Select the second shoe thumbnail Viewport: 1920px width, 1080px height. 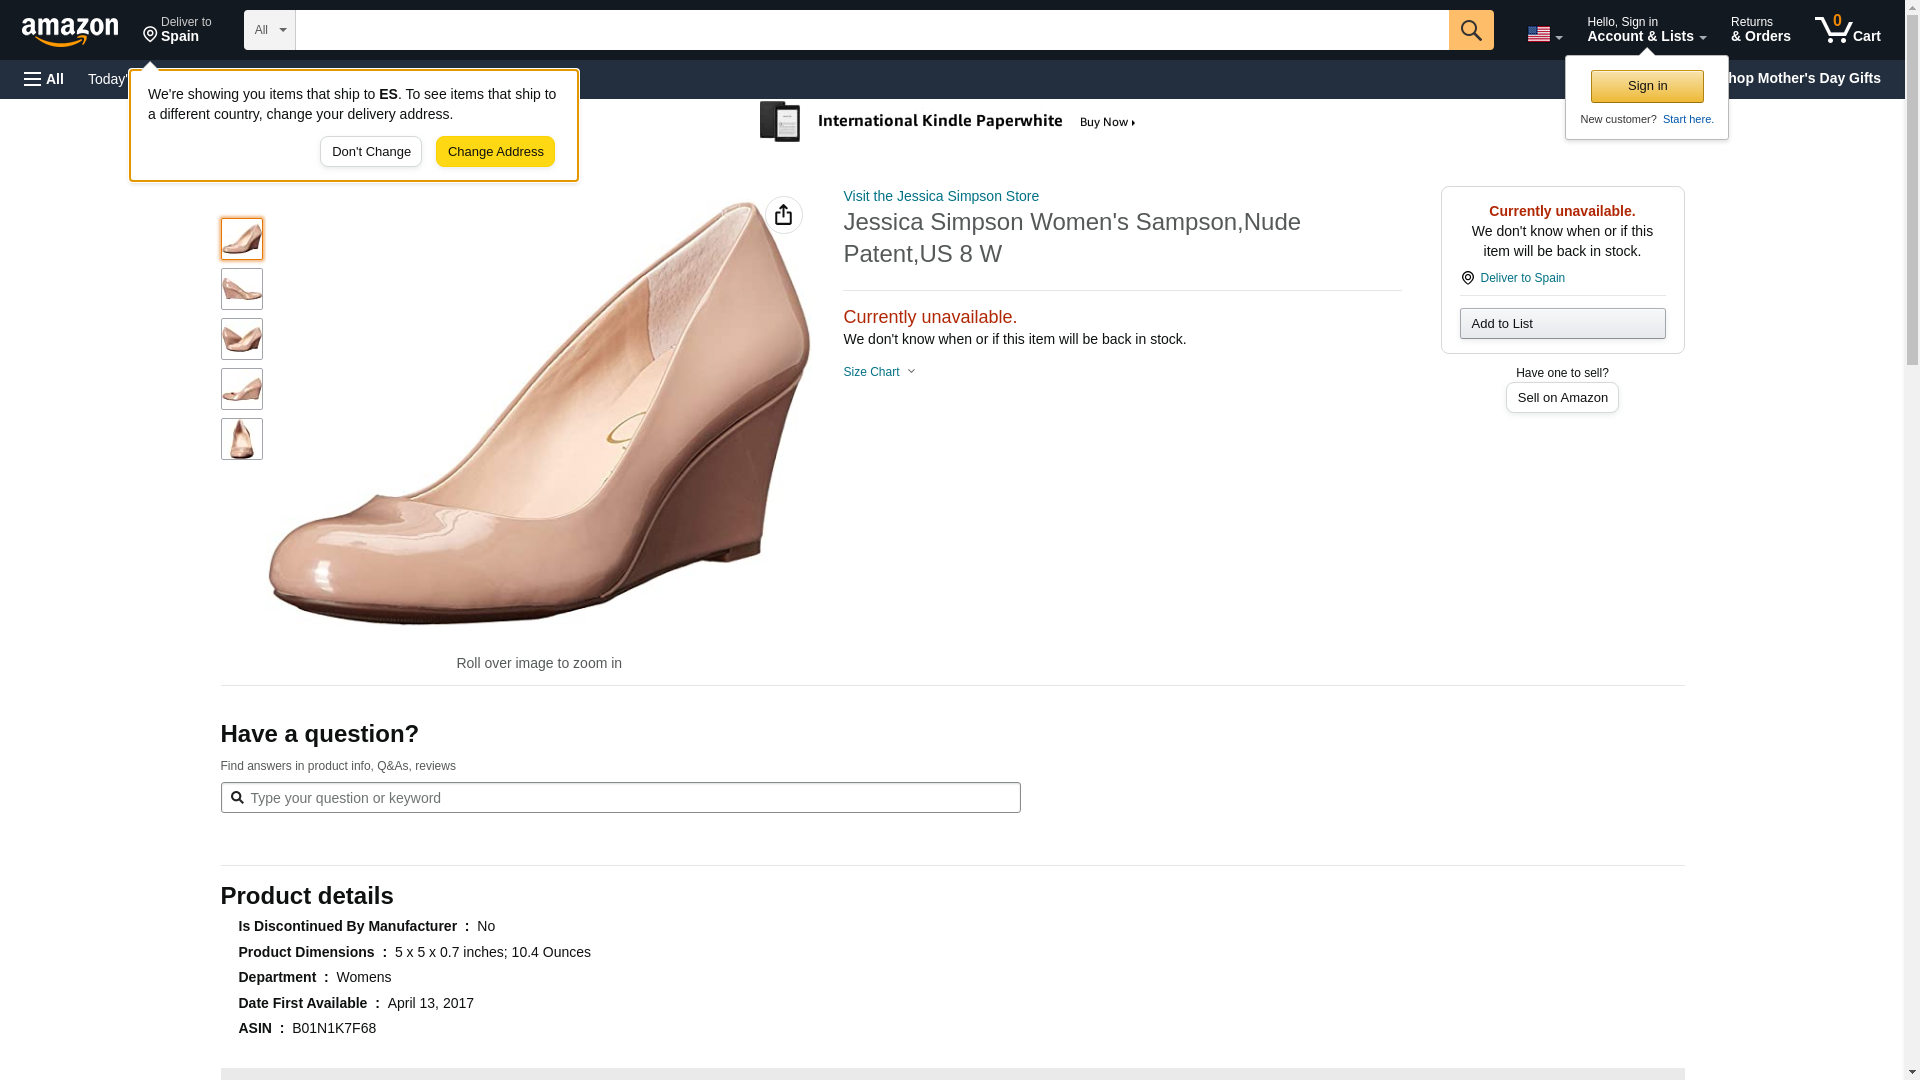(241, 289)
